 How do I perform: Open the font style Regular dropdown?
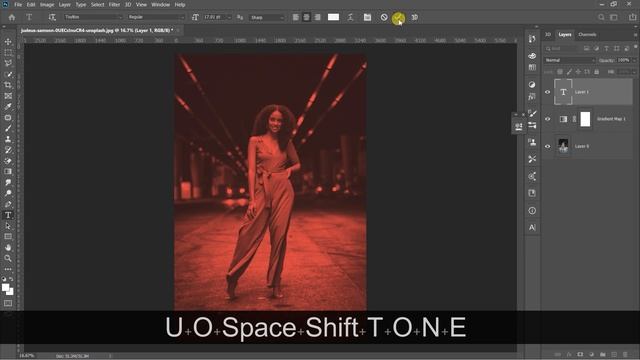point(156,17)
